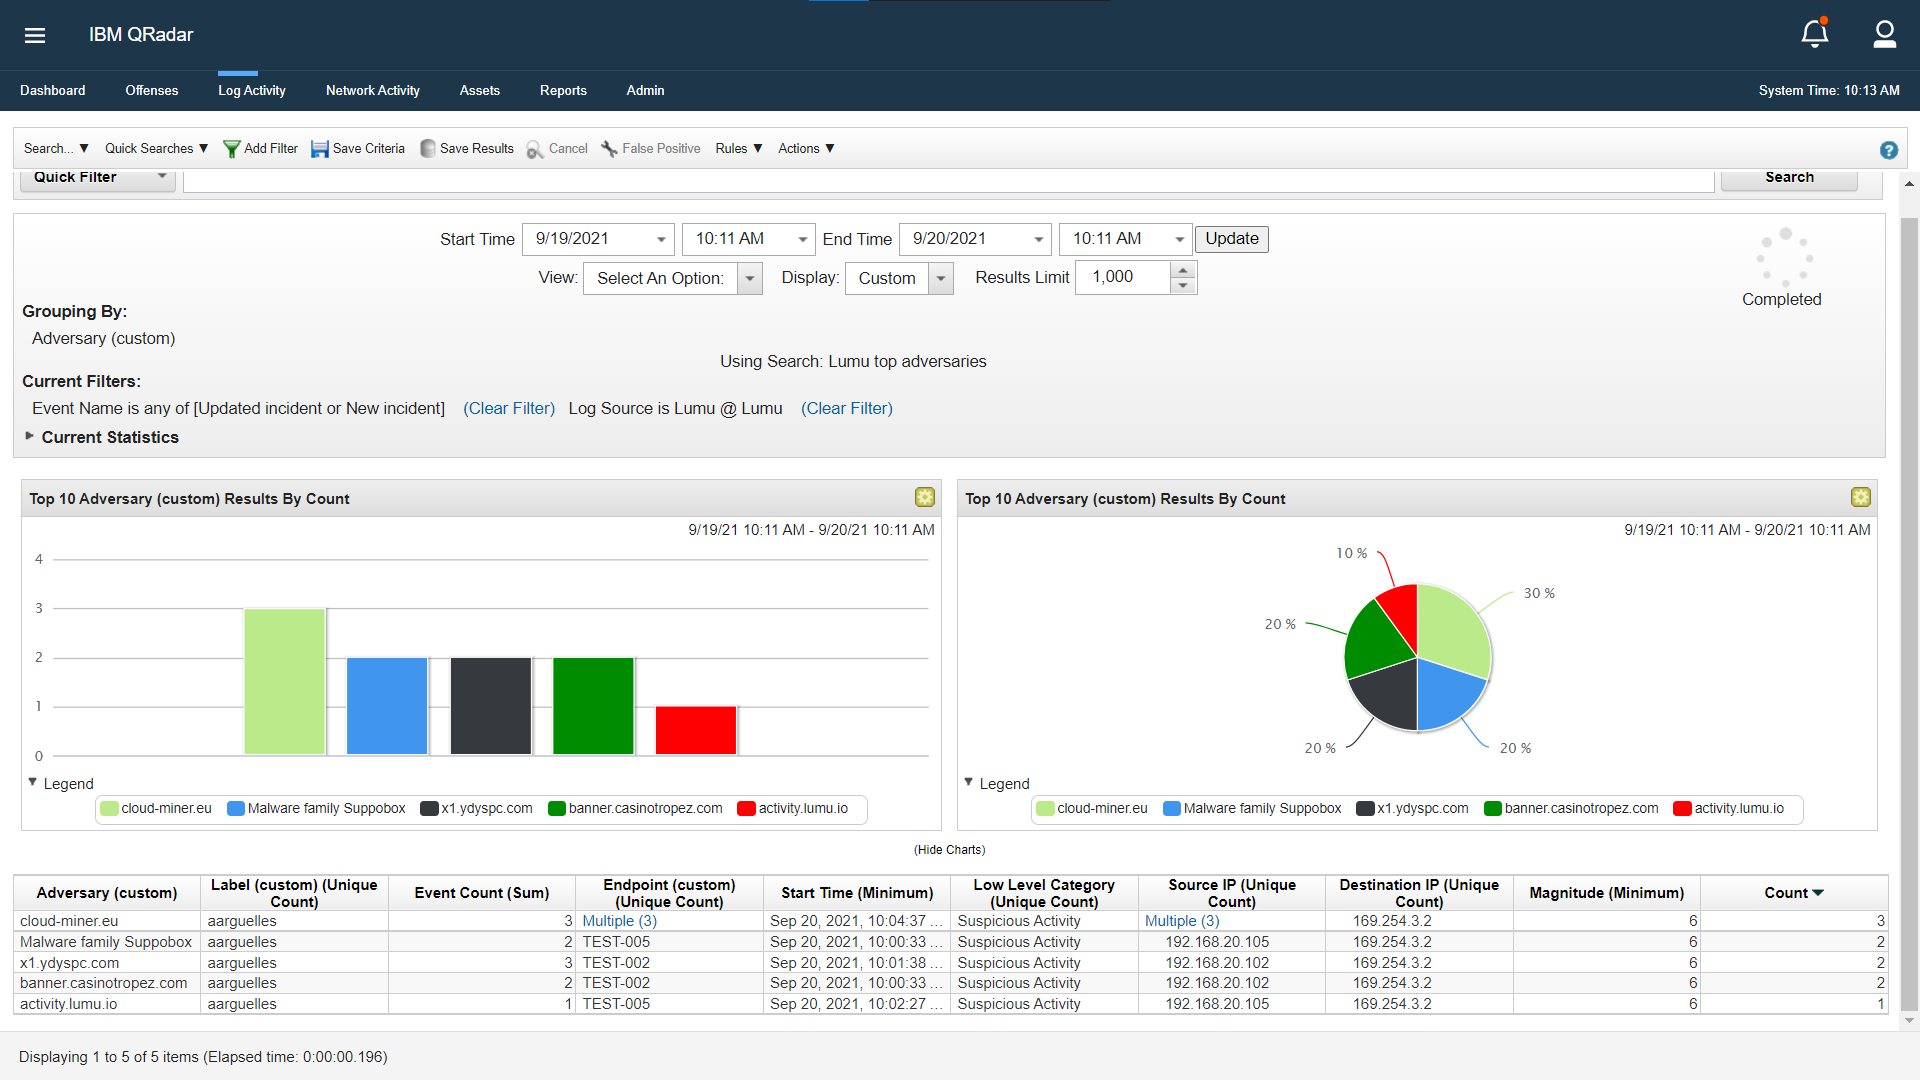The image size is (1920, 1080).
Task: Select the activity.lumu.io table row
Action: [950, 1004]
